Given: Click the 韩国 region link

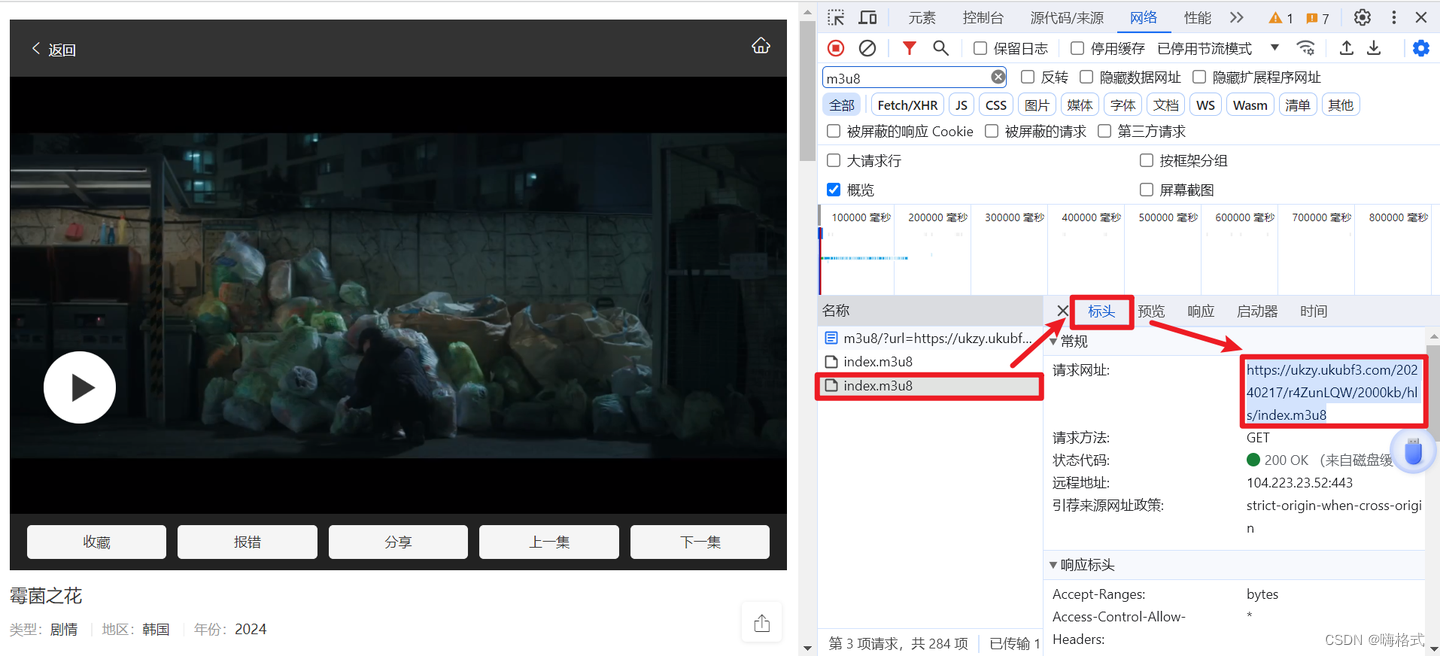Looking at the screenshot, I should tap(156, 629).
